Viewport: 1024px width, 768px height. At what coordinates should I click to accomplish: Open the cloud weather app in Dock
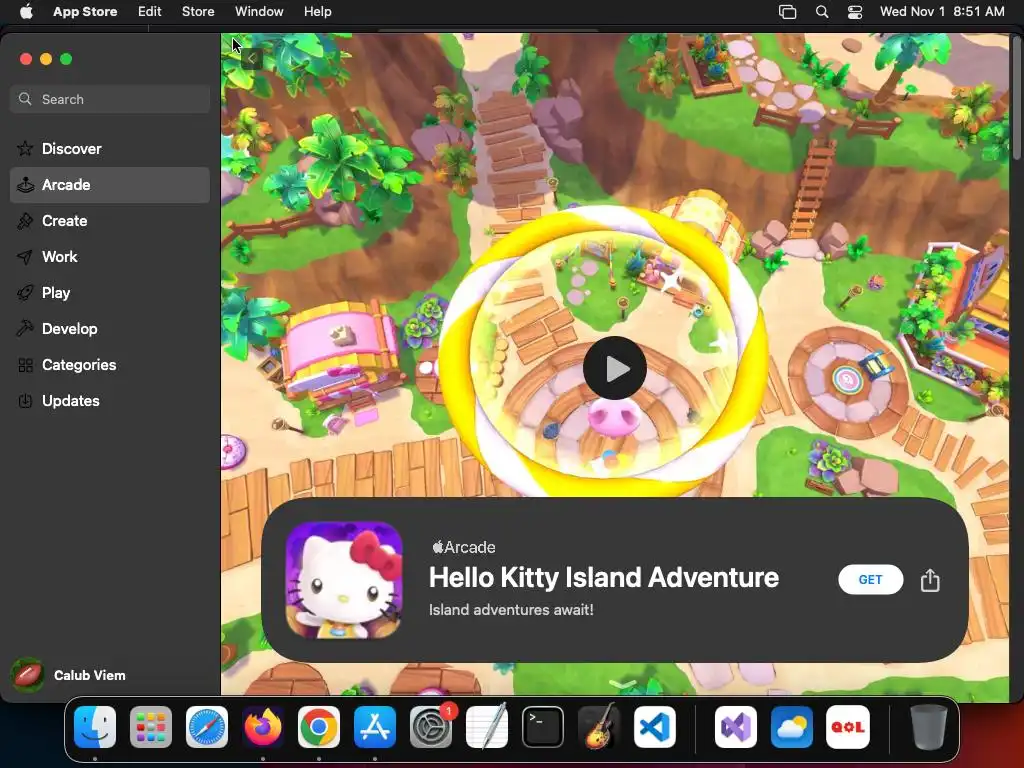pyautogui.click(x=792, y=727)
